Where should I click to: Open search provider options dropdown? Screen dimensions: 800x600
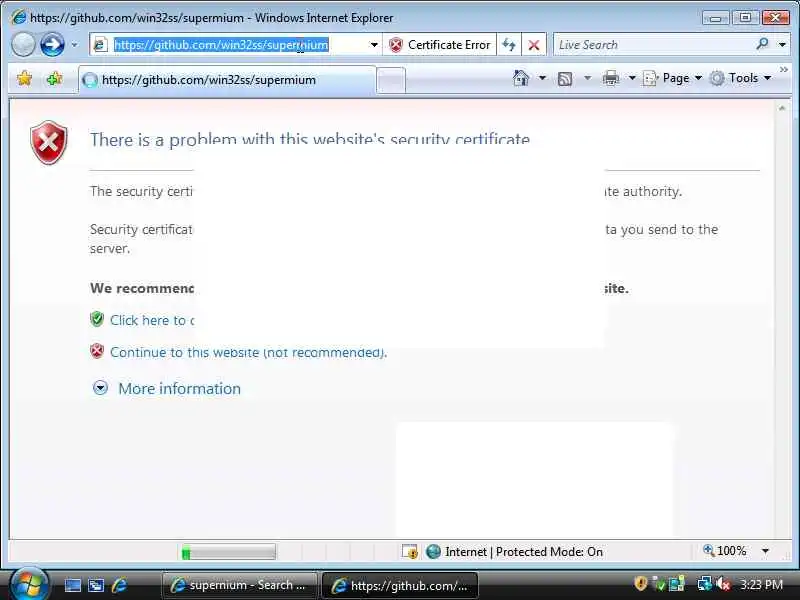click(x=782, y=45)
